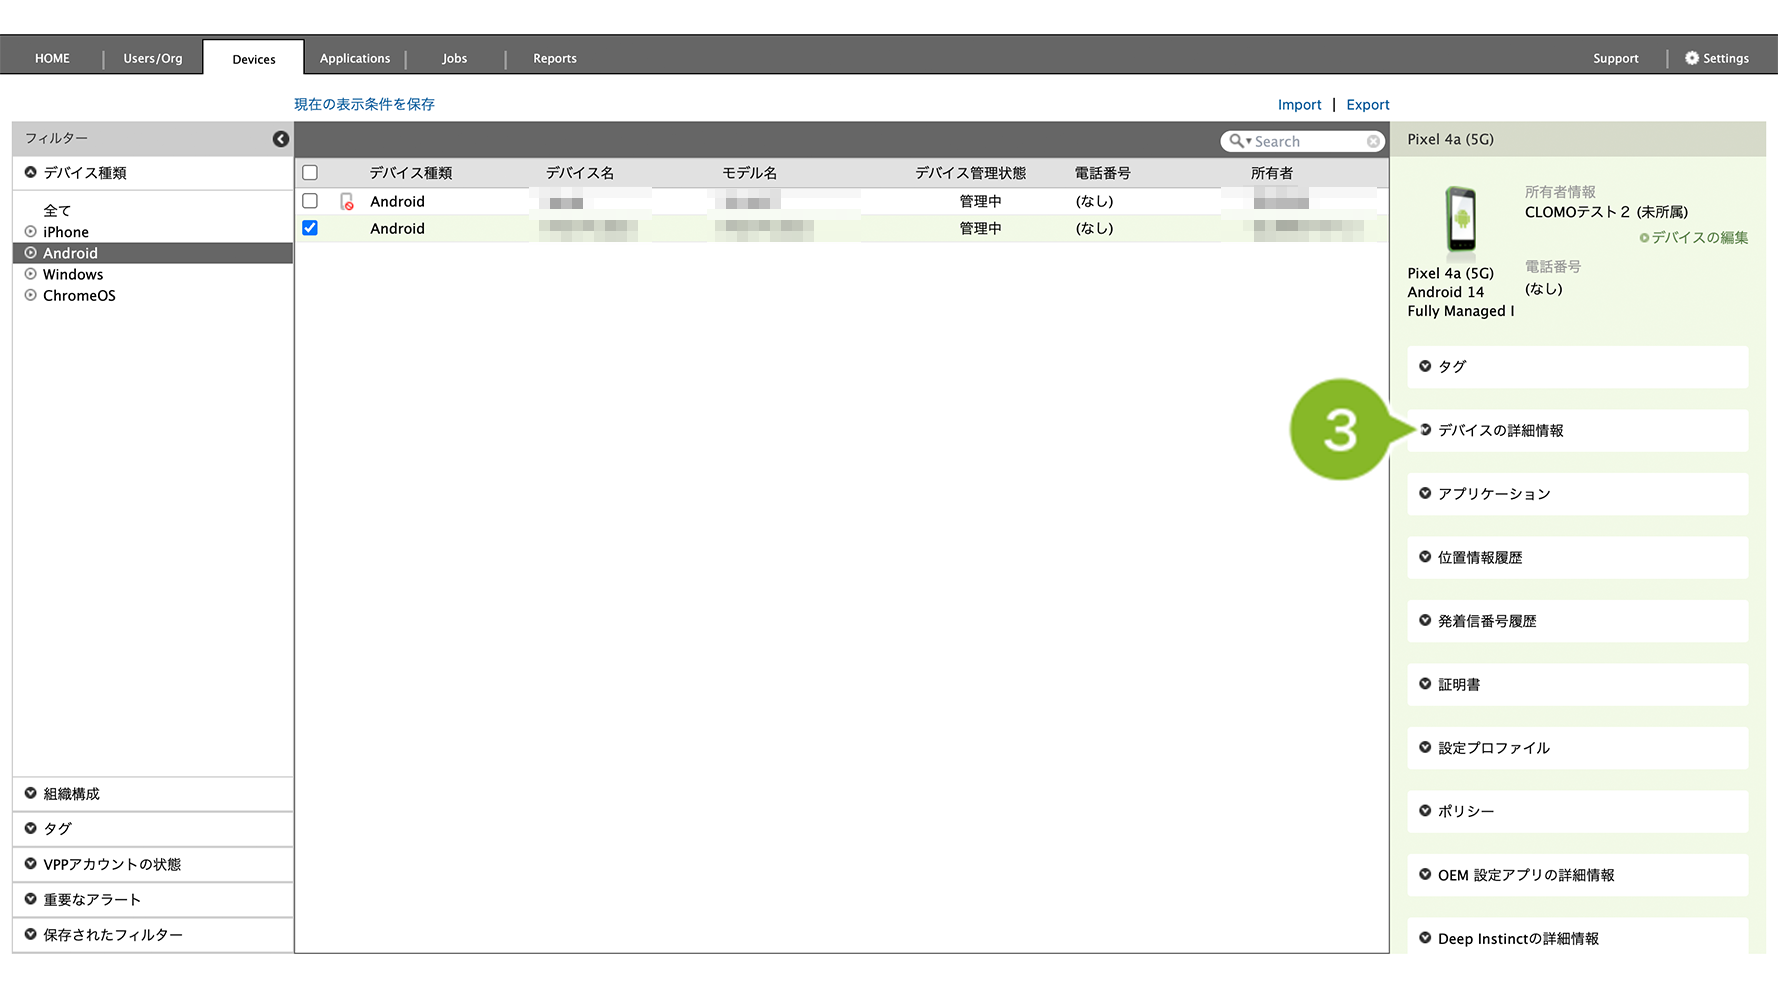The width and height of the screenshot is (1778, 1000).
Task: Switch to the Reports tab
Action: (554, 58)
